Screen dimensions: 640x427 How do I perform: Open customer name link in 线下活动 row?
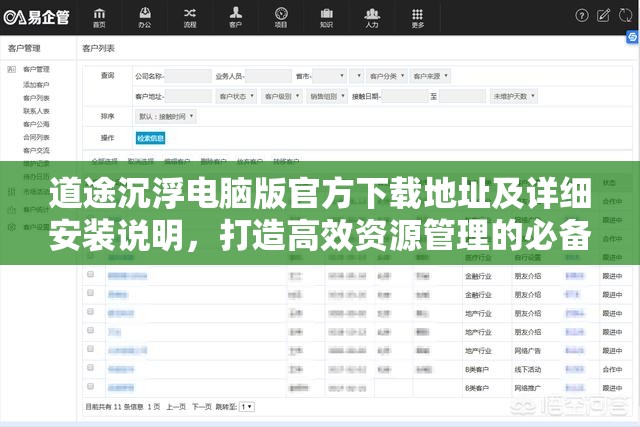[x=121, y=369]
